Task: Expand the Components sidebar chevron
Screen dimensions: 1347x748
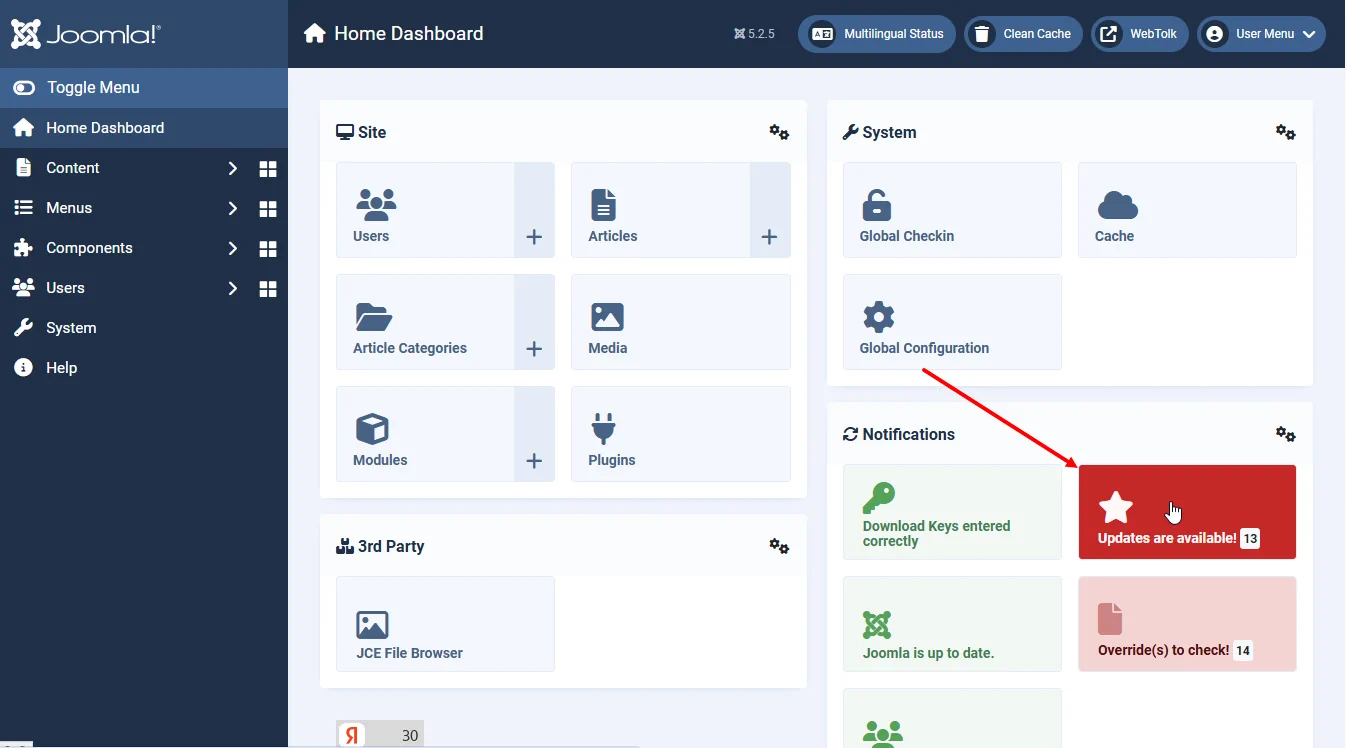Action: click(232, 248)
